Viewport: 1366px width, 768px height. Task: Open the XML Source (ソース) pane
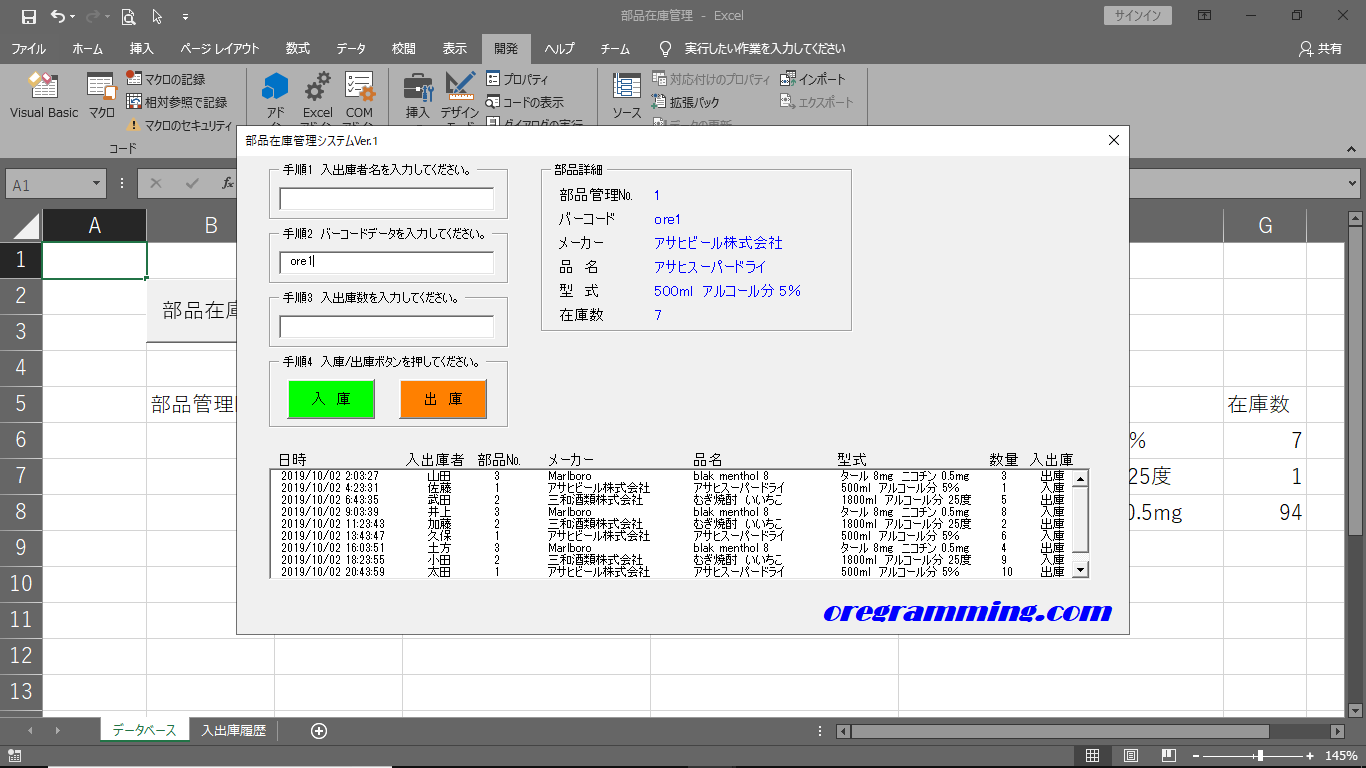[x=627, y=97]
